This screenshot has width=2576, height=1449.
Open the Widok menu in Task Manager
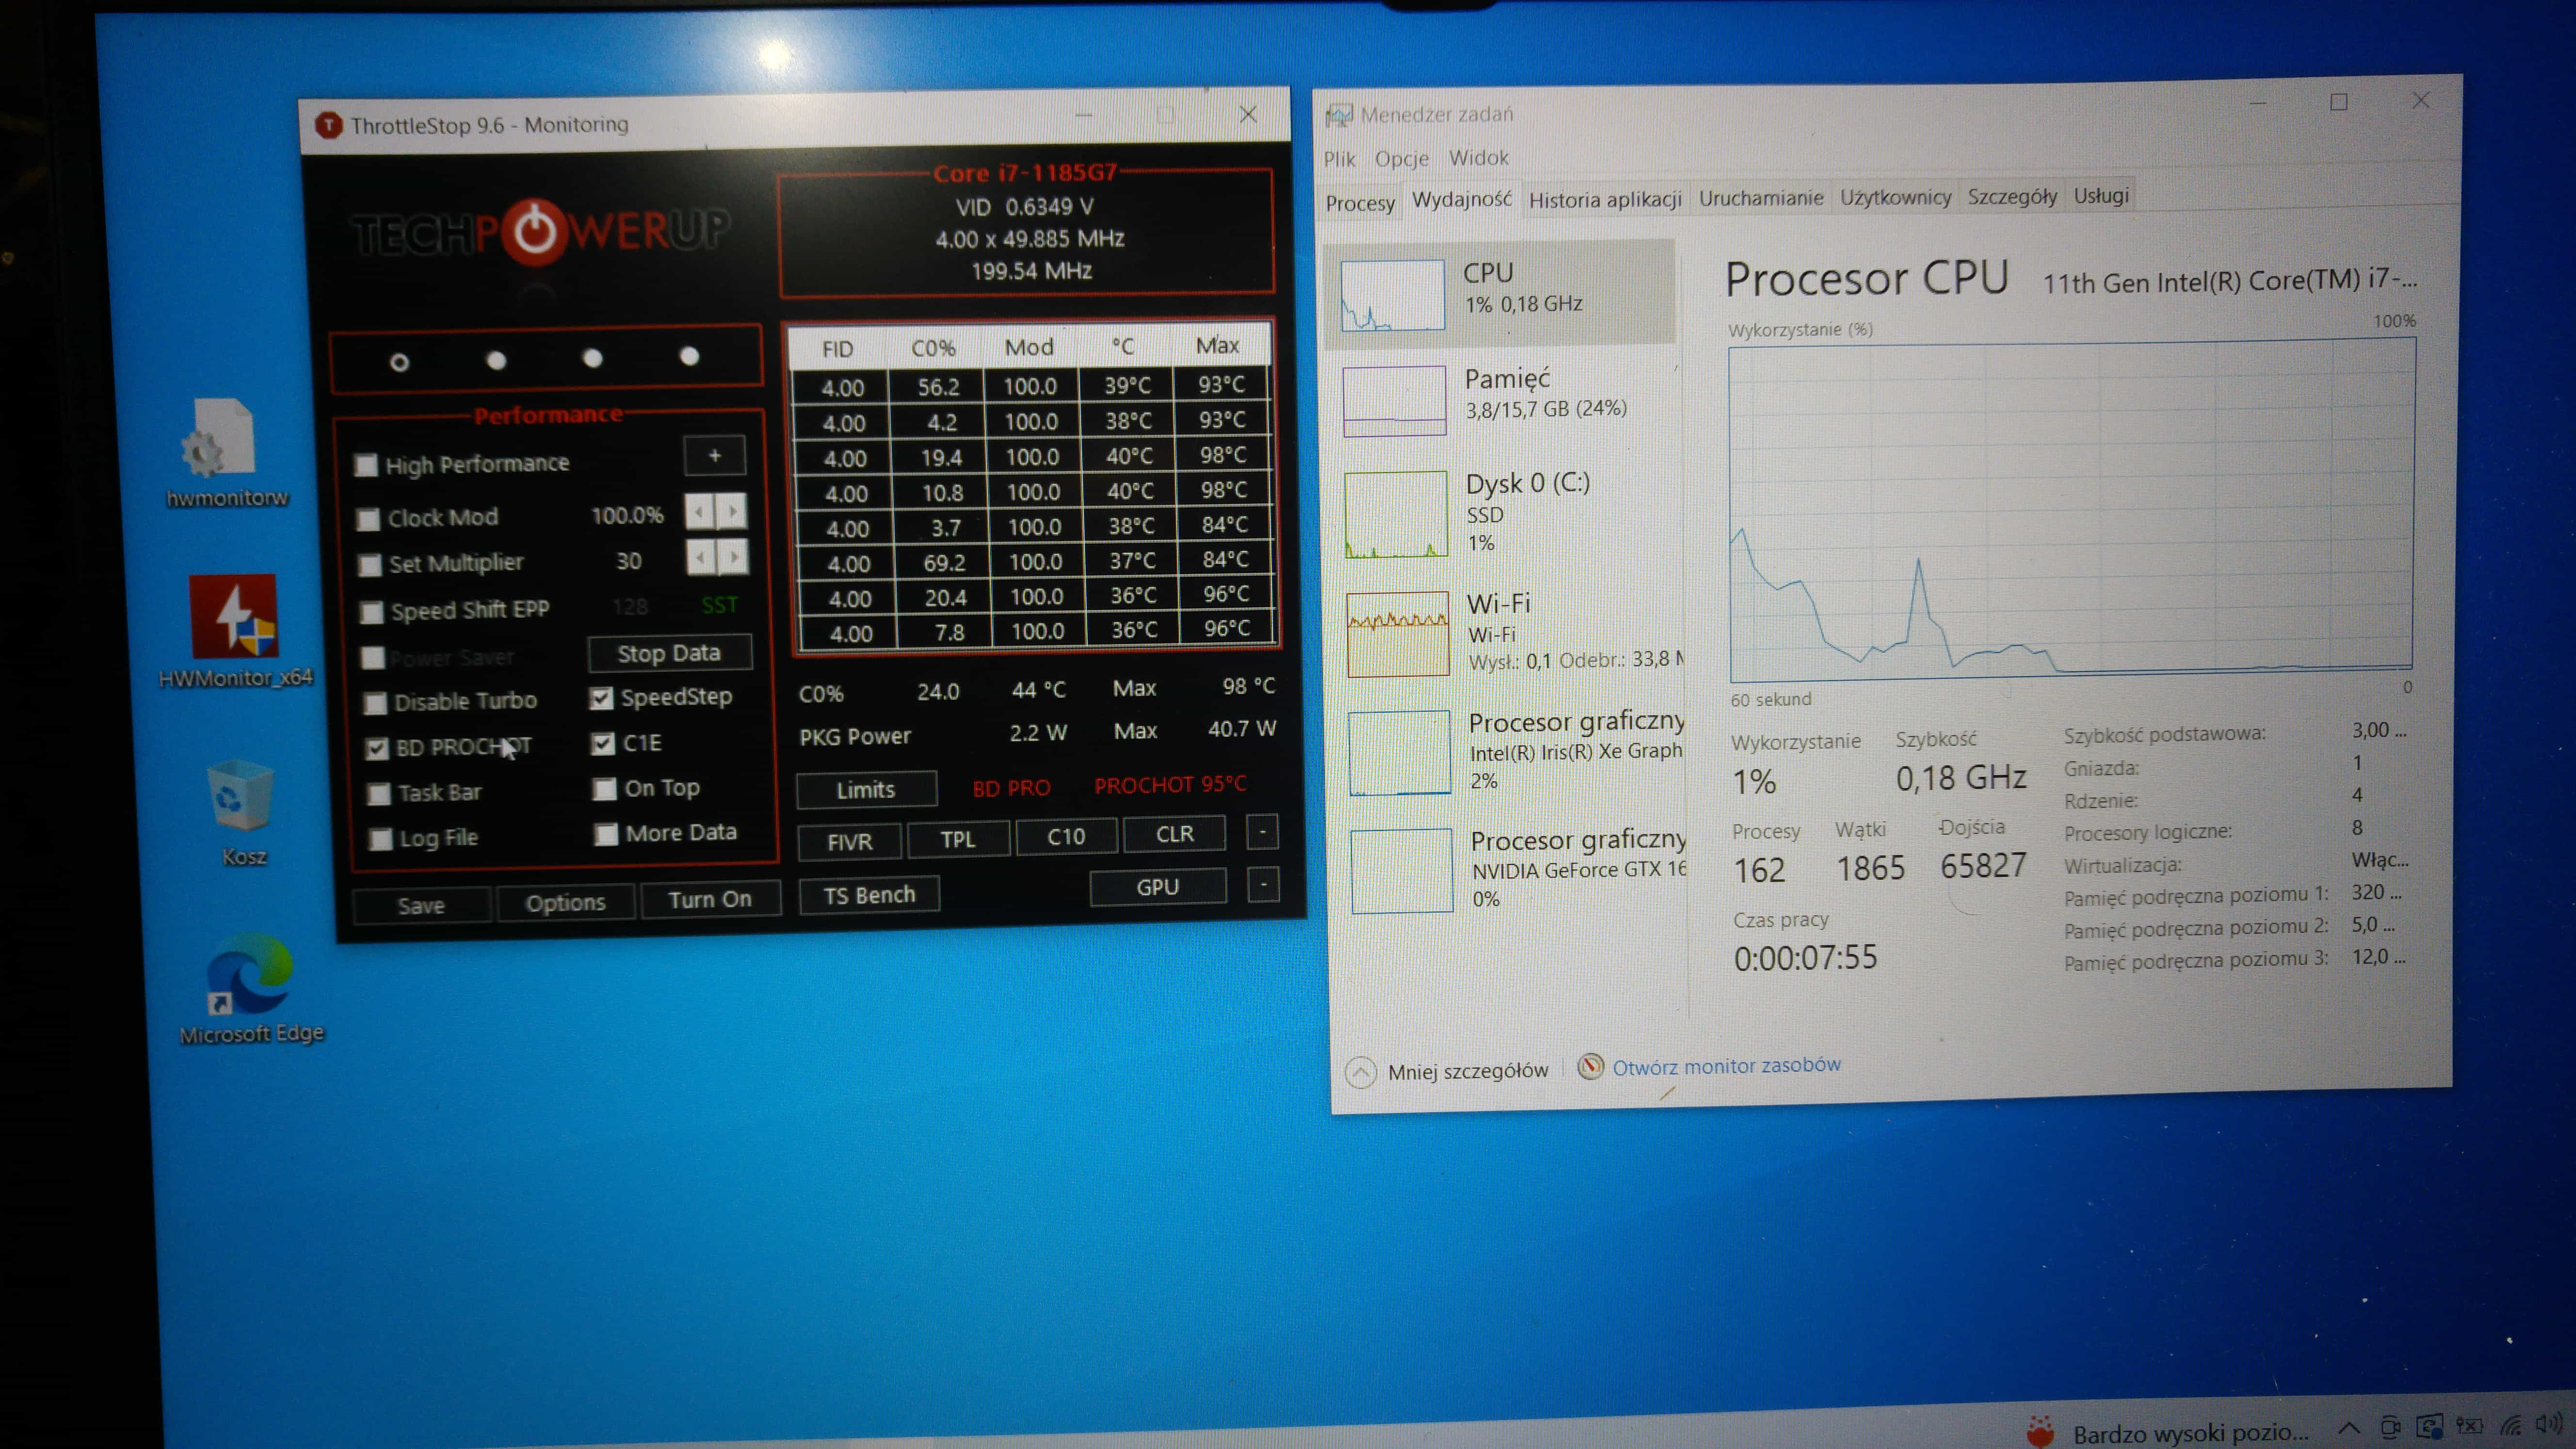coord(1478,157)
